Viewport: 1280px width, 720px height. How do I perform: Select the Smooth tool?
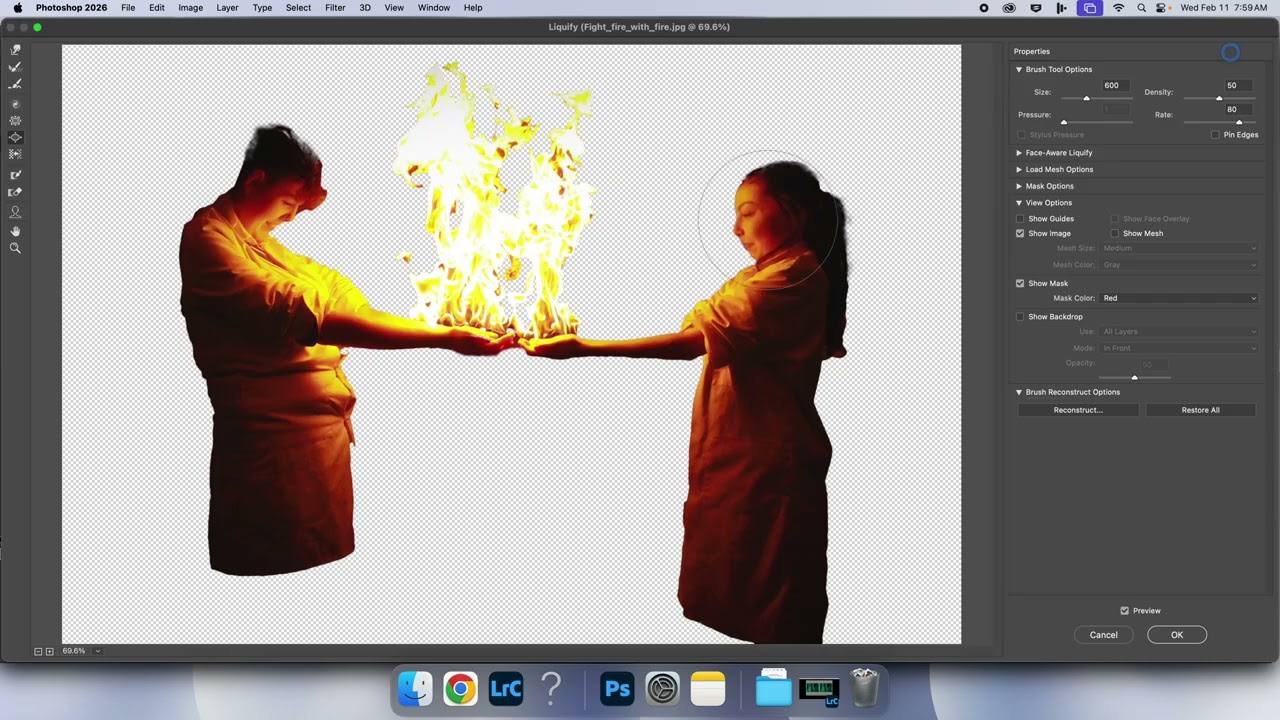coord(15,84)
